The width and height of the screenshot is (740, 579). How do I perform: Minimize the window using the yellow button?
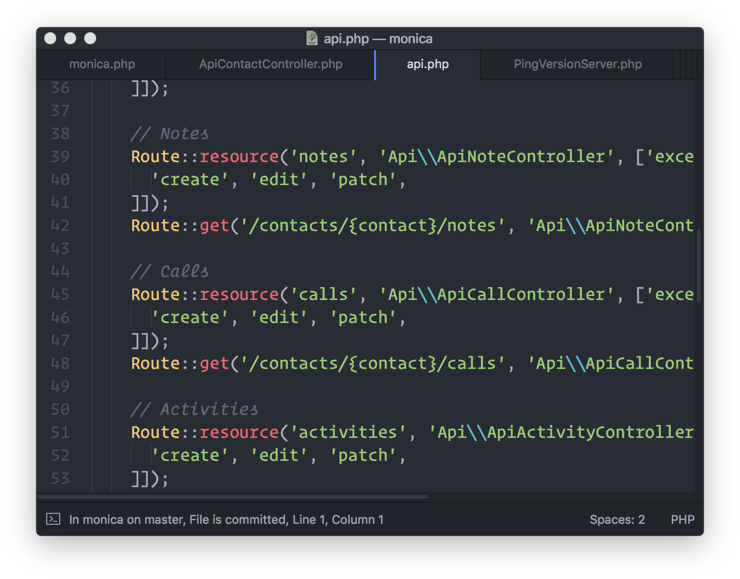pyautogui.click(x=70, y=39)
